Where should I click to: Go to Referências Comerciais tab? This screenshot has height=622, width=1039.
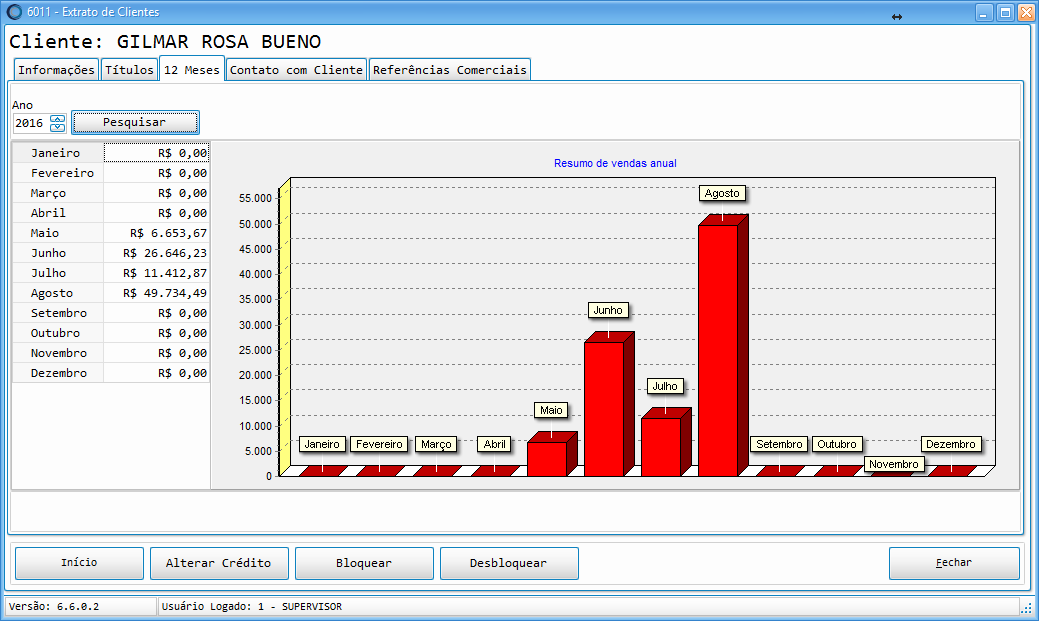(449, 70)
